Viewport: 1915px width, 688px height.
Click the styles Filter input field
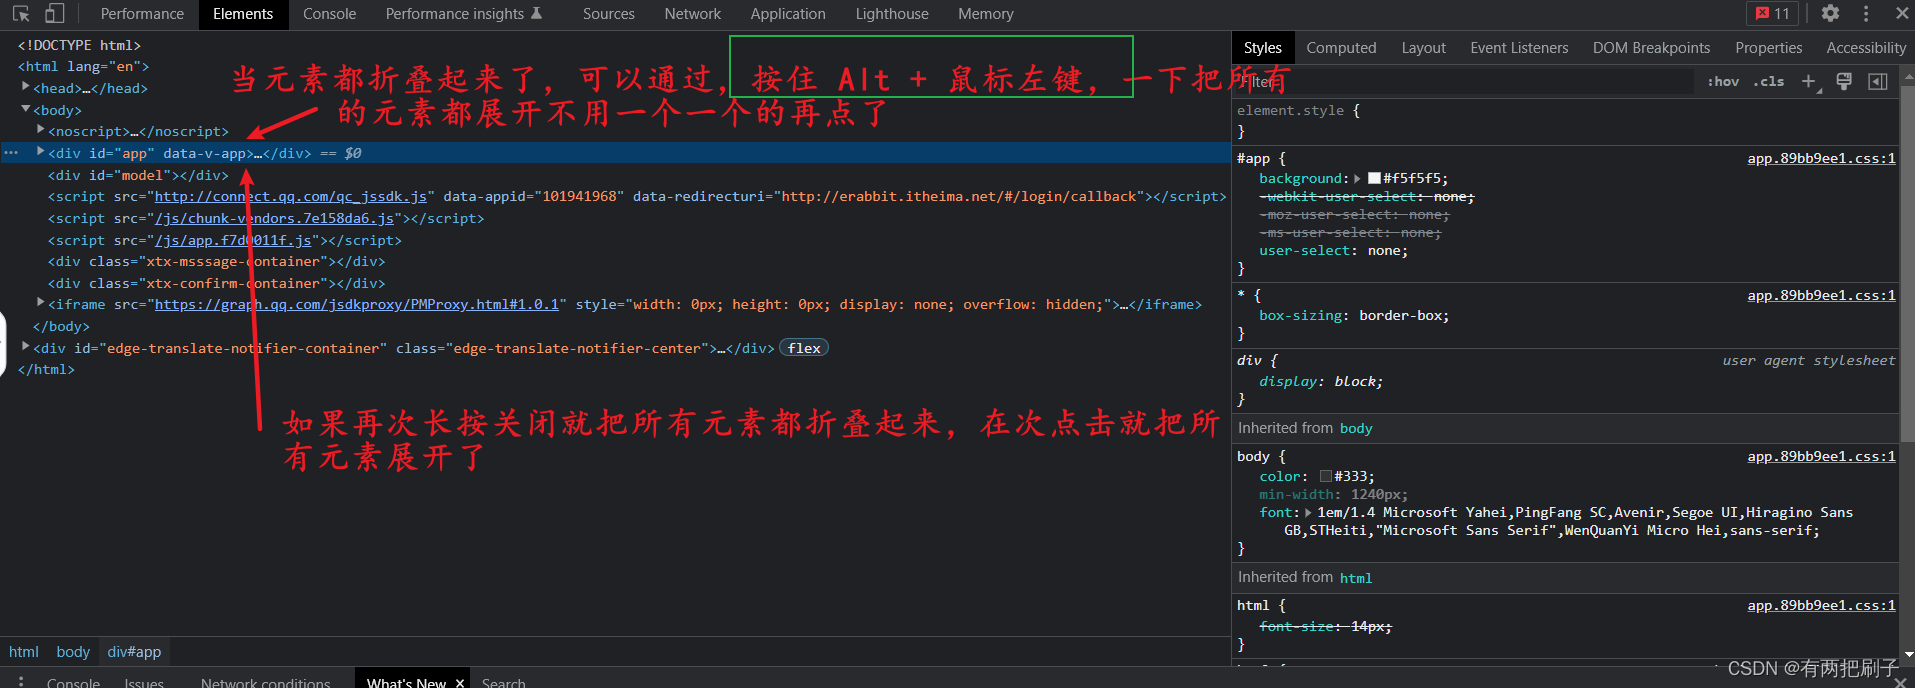[x=1465, y=82]
